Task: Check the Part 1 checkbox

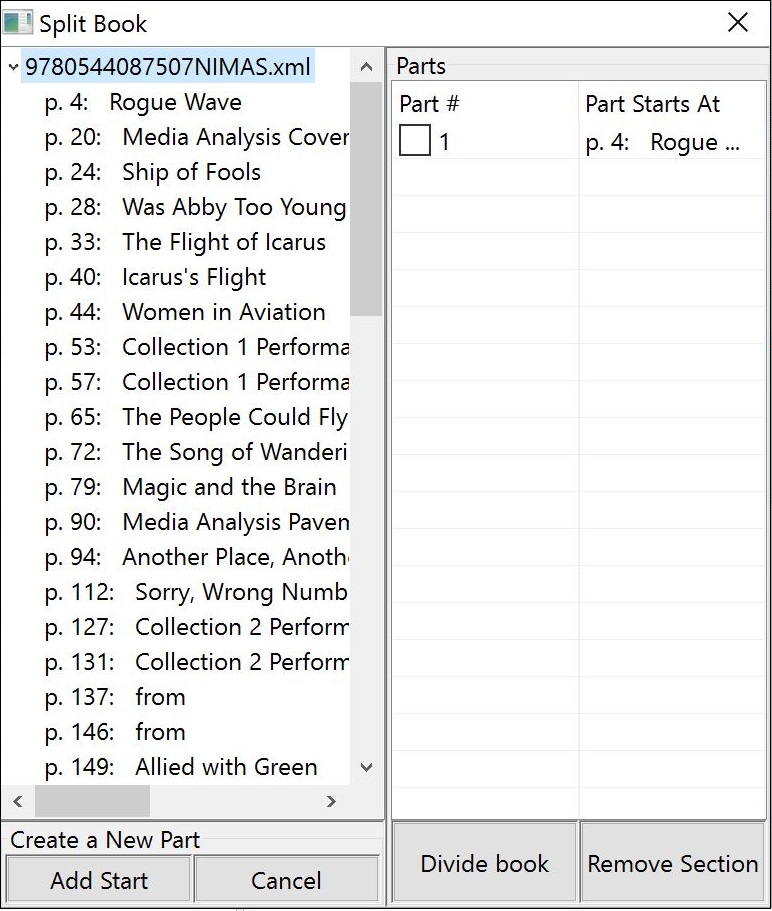Action: pyautogui.click(x=415, y=141)
